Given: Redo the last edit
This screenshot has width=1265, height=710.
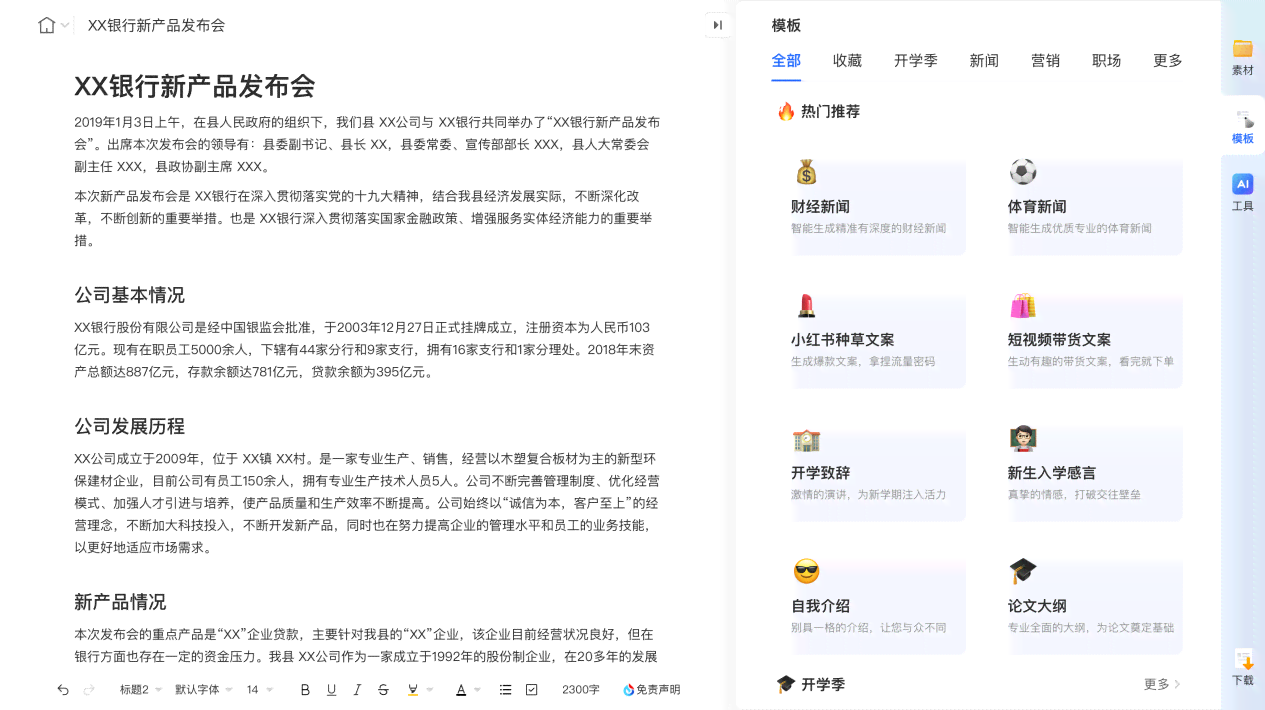Looking at the screenshot, I should [x=89, y=689].
